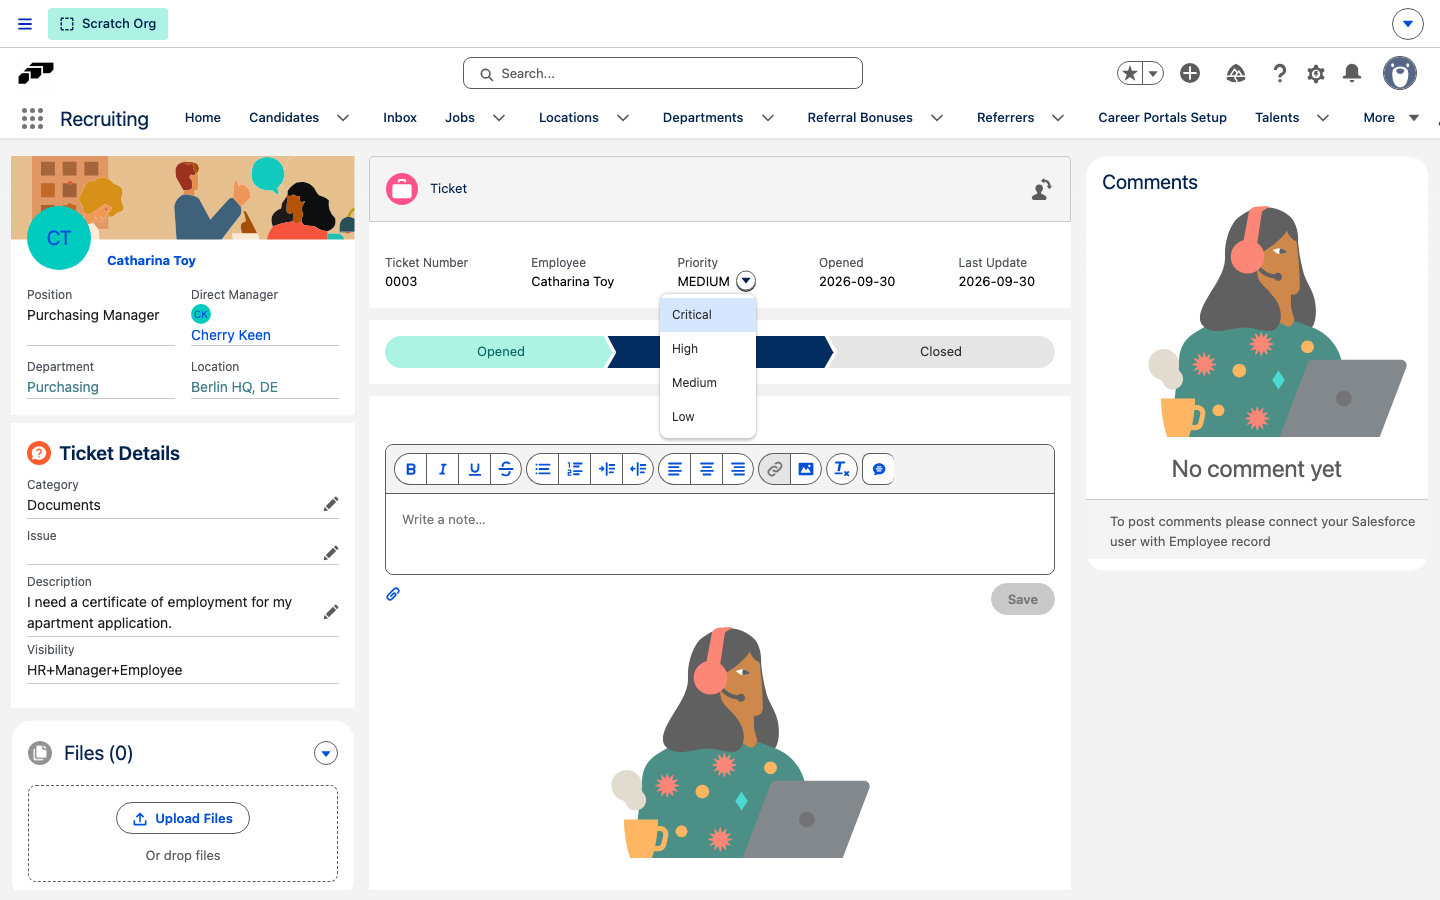Click into the Search field
Viewport: 1440px width, 900px height.
click(663, 73)
